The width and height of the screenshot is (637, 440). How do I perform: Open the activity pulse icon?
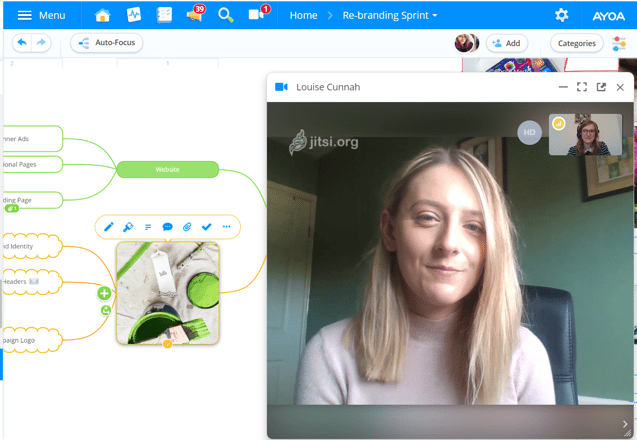(134, 15)
